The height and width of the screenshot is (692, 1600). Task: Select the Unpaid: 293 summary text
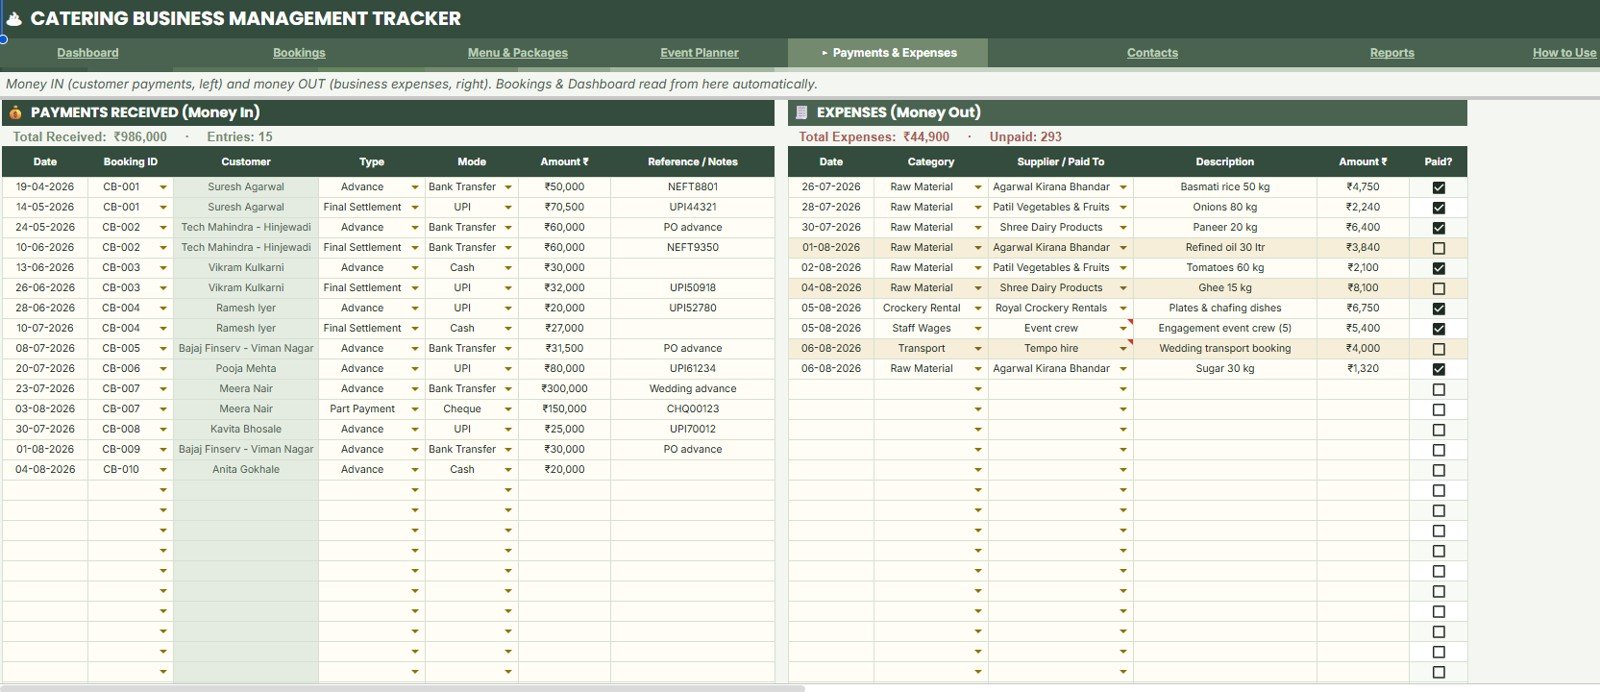point(1025,137)
